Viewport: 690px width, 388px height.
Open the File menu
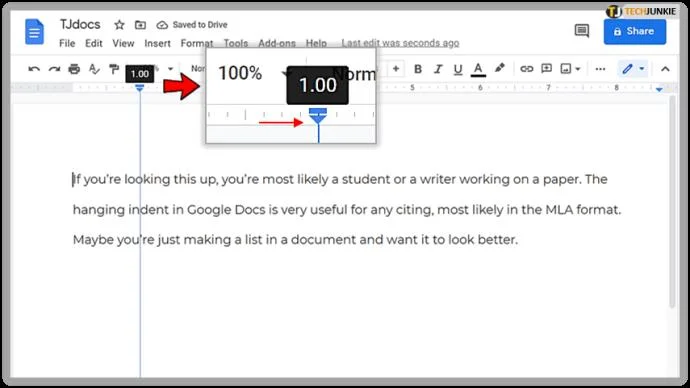coord(67,43)
